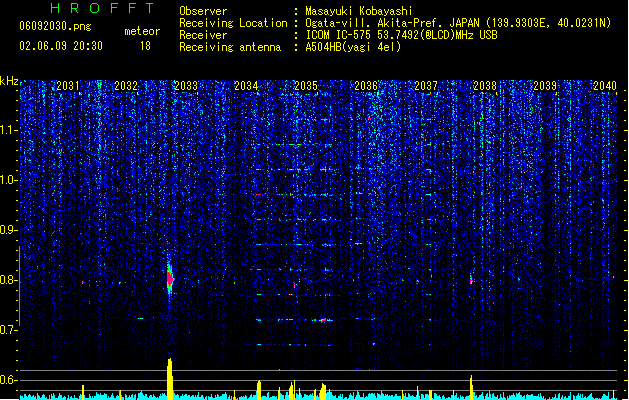Click the yellow power peak below 2038
Viewport: 629px width, 400px height.
click(471, 387)
